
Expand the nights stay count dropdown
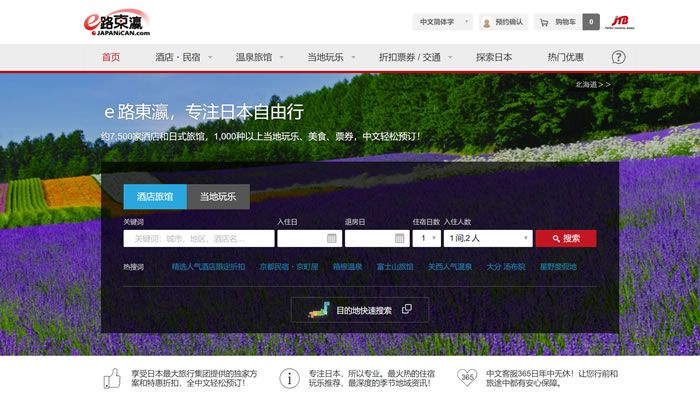[x=427, y=239]
